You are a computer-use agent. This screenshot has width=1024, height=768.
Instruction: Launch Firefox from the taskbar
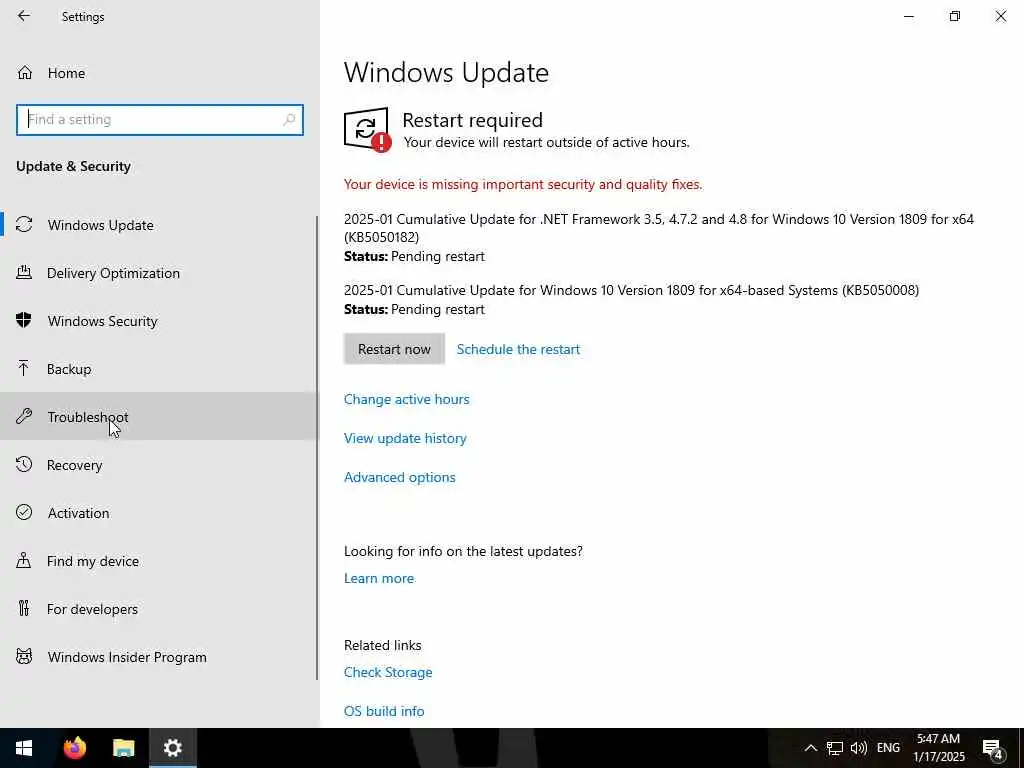pos(74,748)
